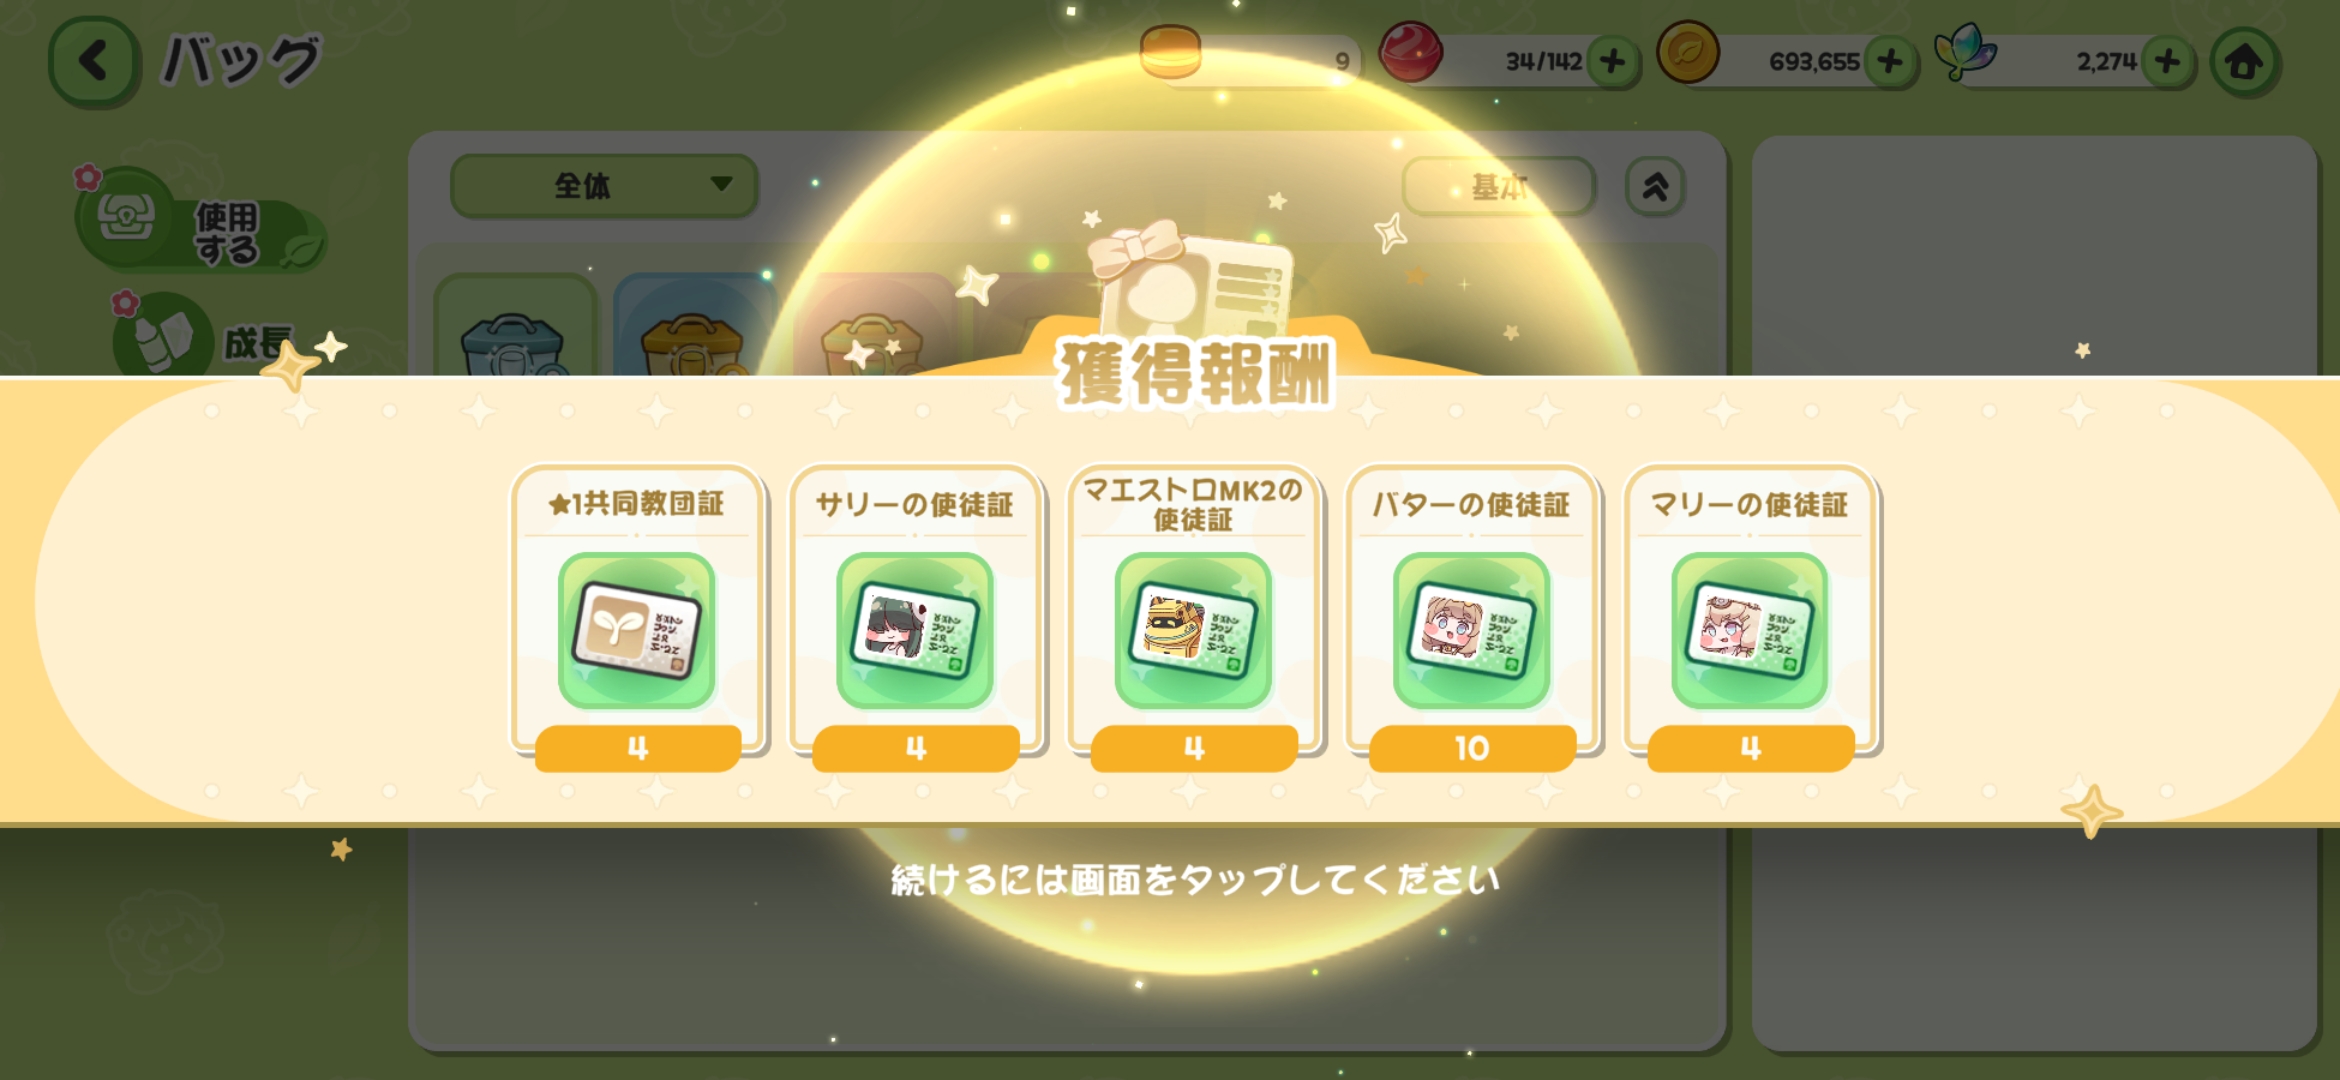
Task: Collapse list with double chevron button
Action: [1656, 186]
